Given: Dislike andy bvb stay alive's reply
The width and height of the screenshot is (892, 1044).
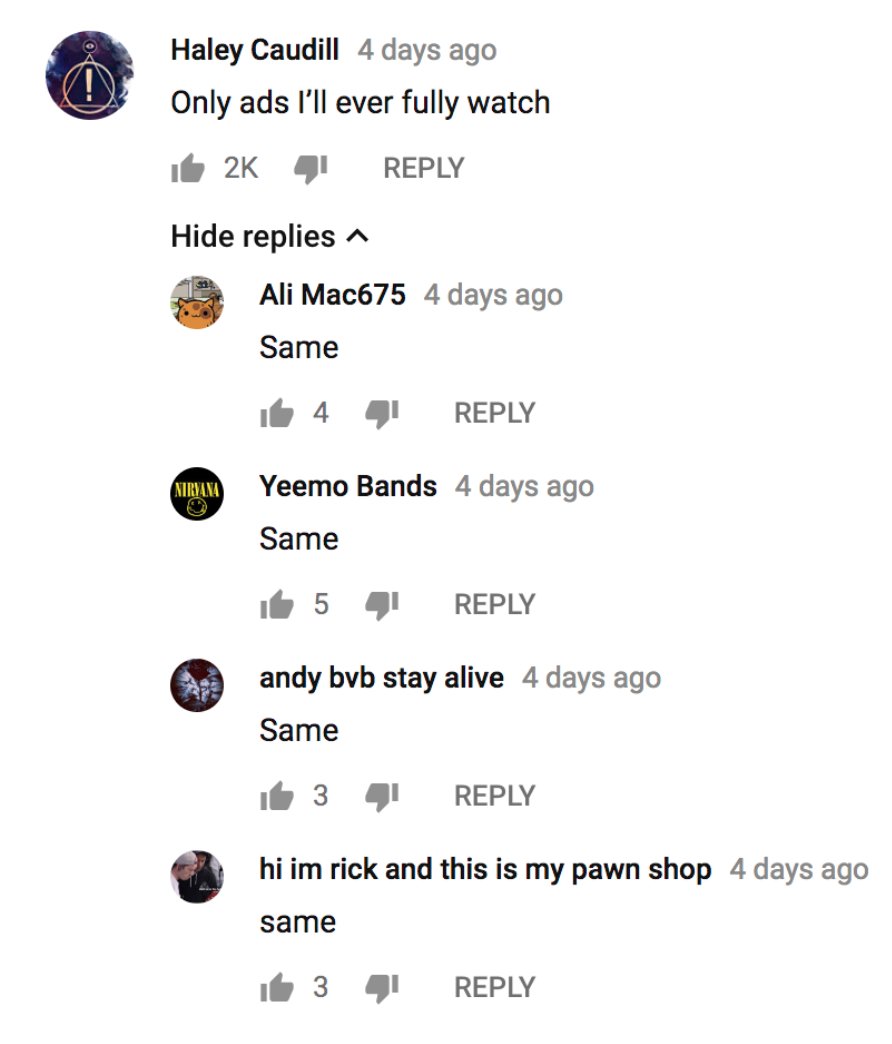Looking at the screenshot, I should coord(381,797).
